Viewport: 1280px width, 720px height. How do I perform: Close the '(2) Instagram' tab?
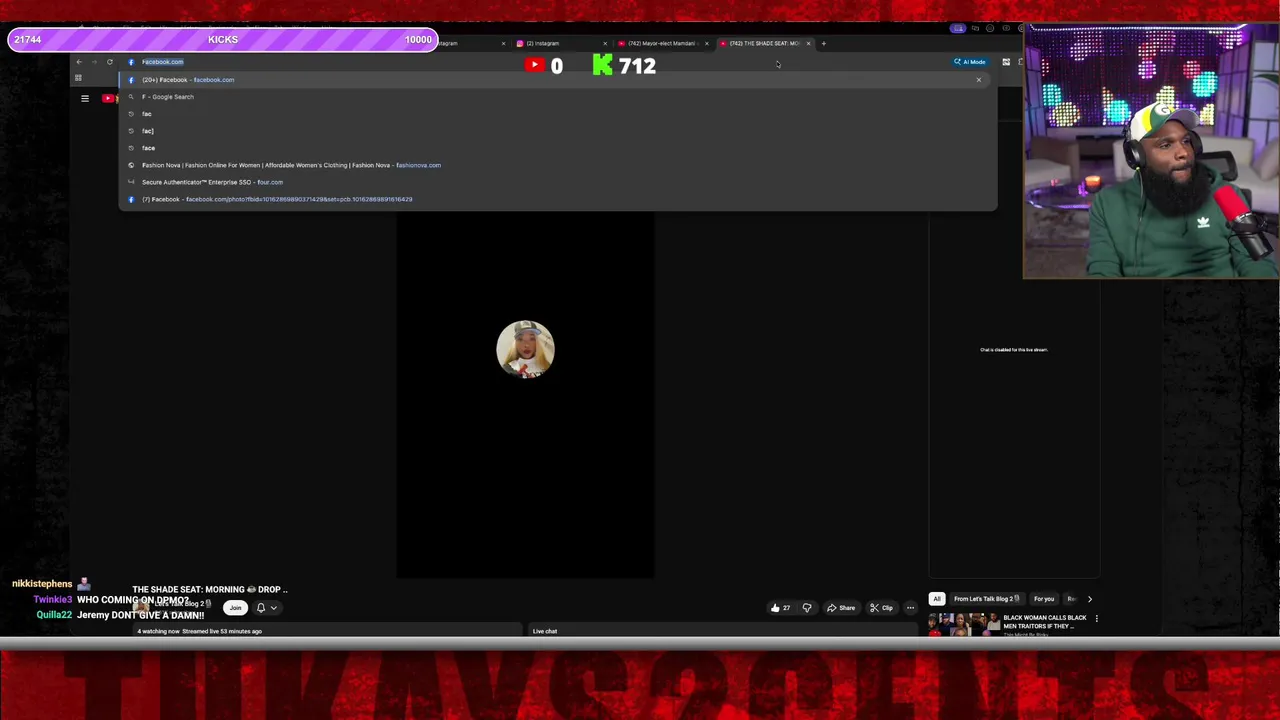click(x=605, y=43)
